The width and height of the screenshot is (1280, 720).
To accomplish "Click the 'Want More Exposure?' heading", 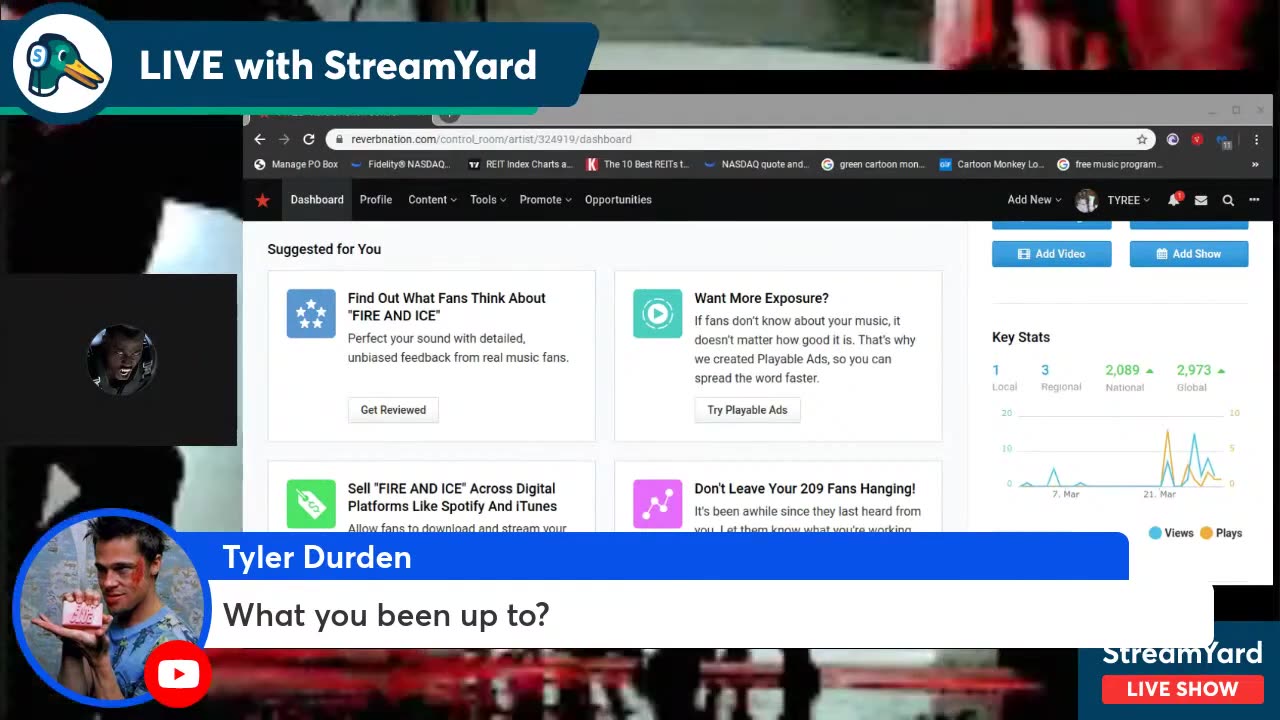I will click(762, 298).
